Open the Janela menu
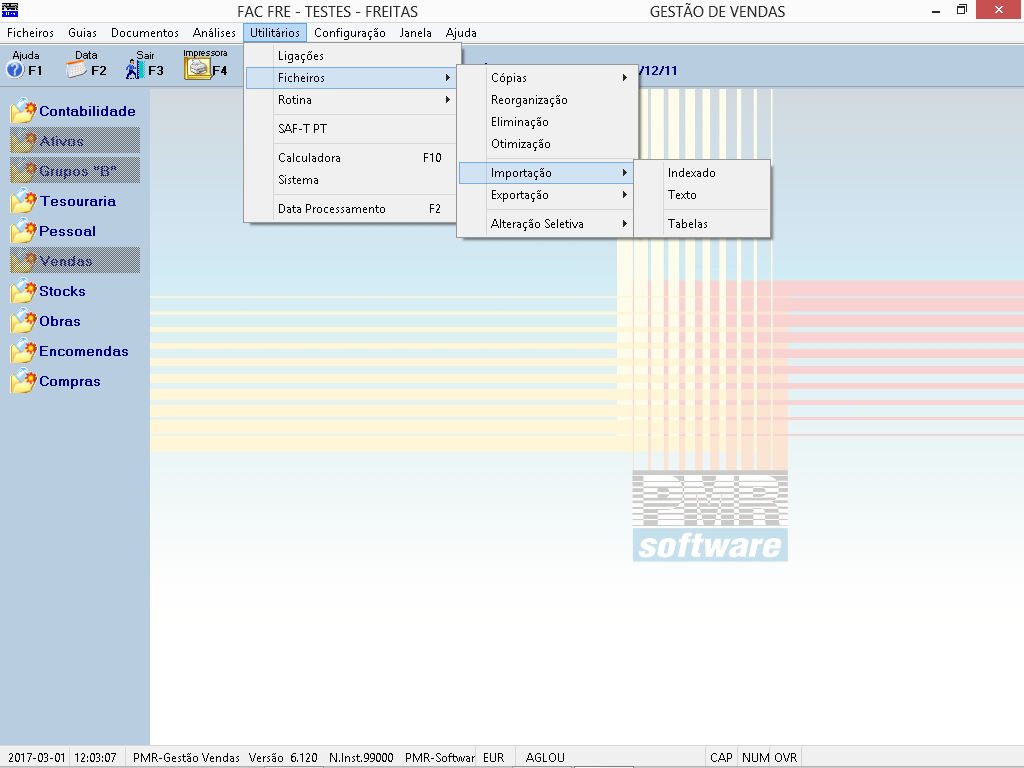This screenshot has height=768, width=1024. pos(415,33)
